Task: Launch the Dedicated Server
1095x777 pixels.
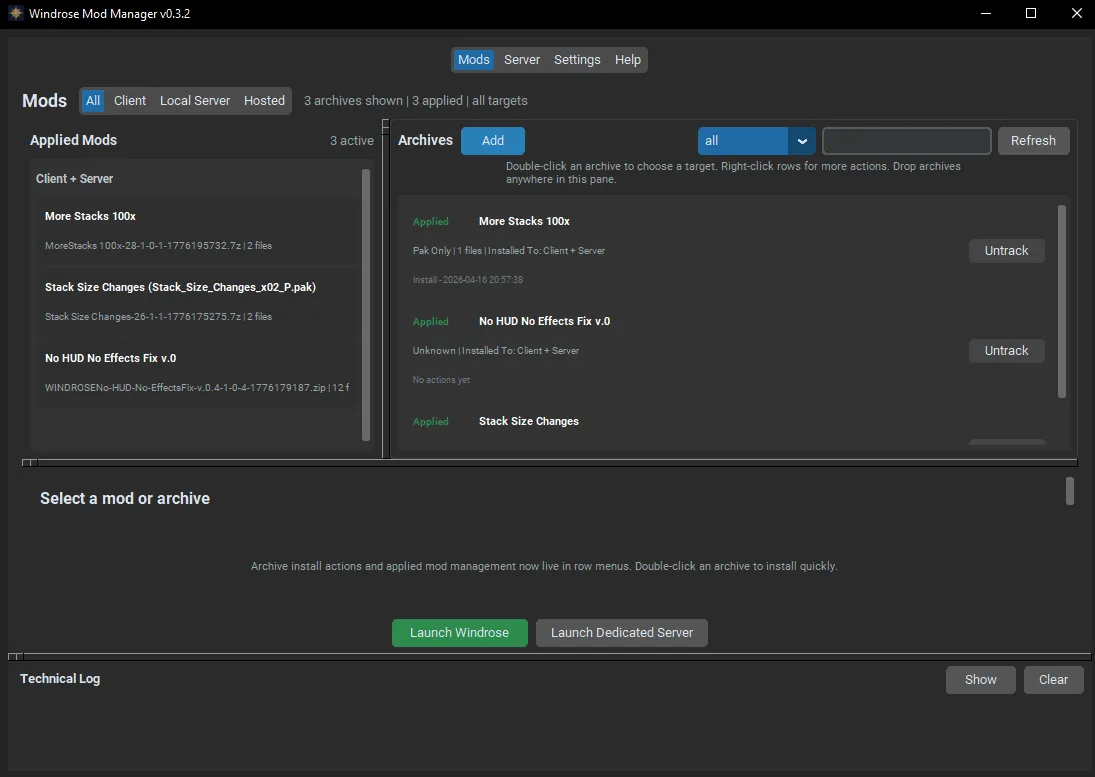Action: 622,632
